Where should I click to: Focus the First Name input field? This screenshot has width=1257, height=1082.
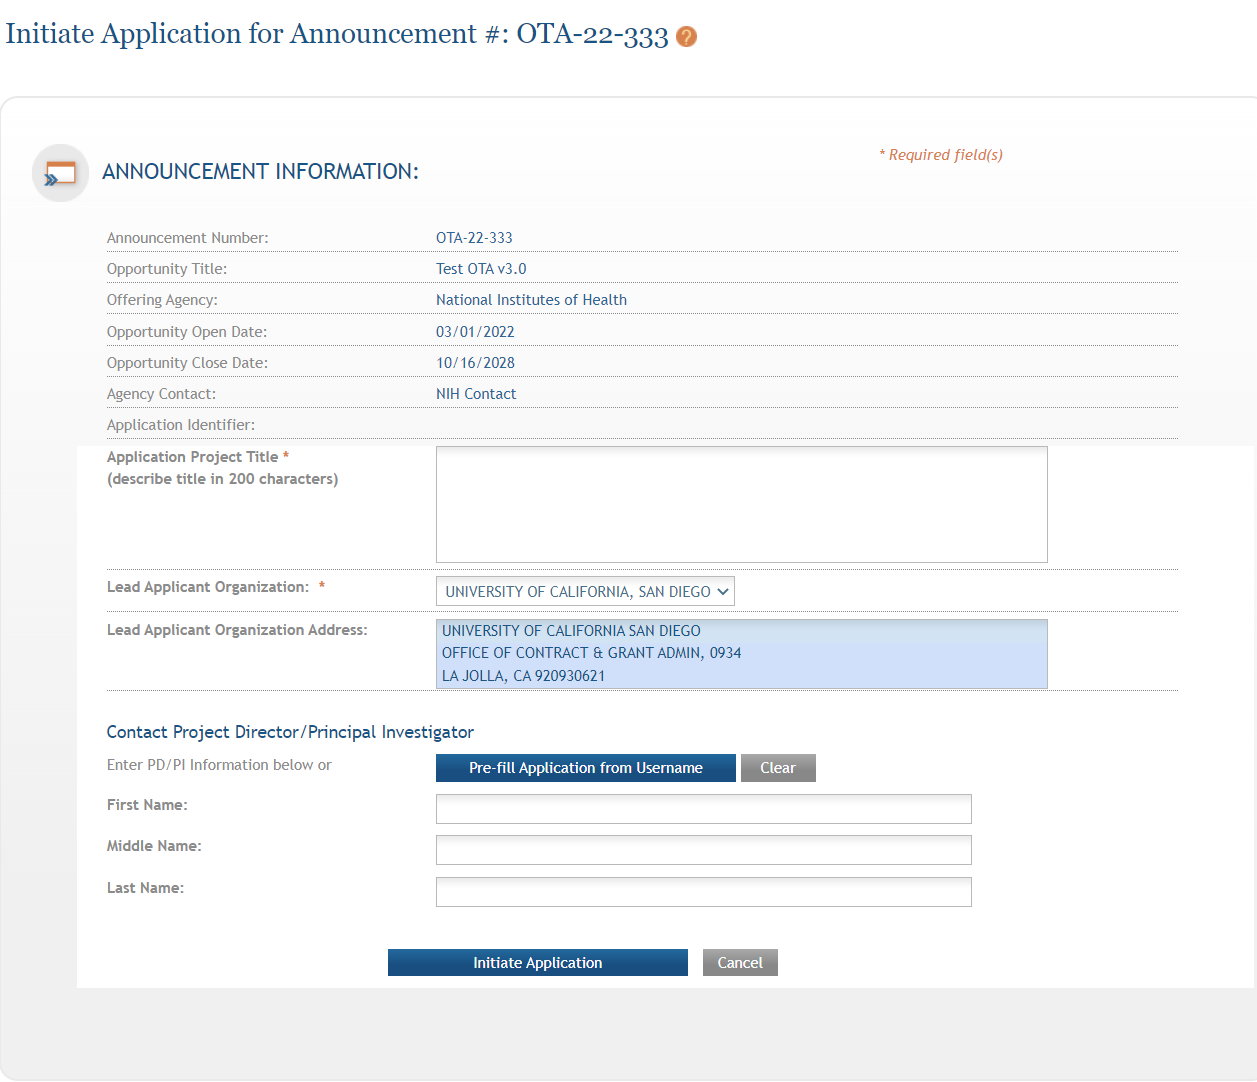[703, 809]
